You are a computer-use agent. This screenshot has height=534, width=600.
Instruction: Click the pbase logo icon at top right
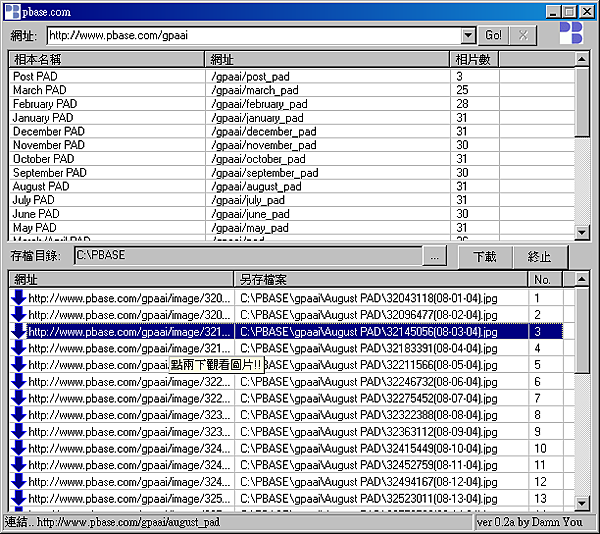point(571,33)
